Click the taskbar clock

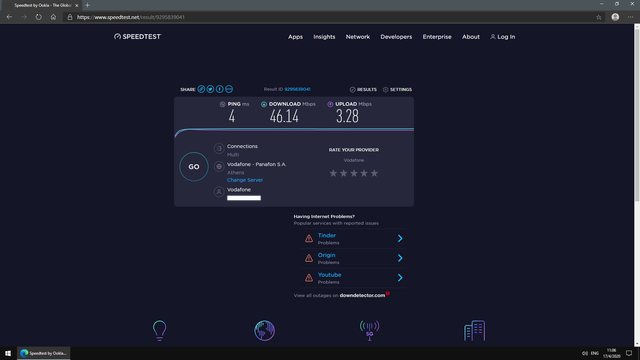tap(611, 353)
